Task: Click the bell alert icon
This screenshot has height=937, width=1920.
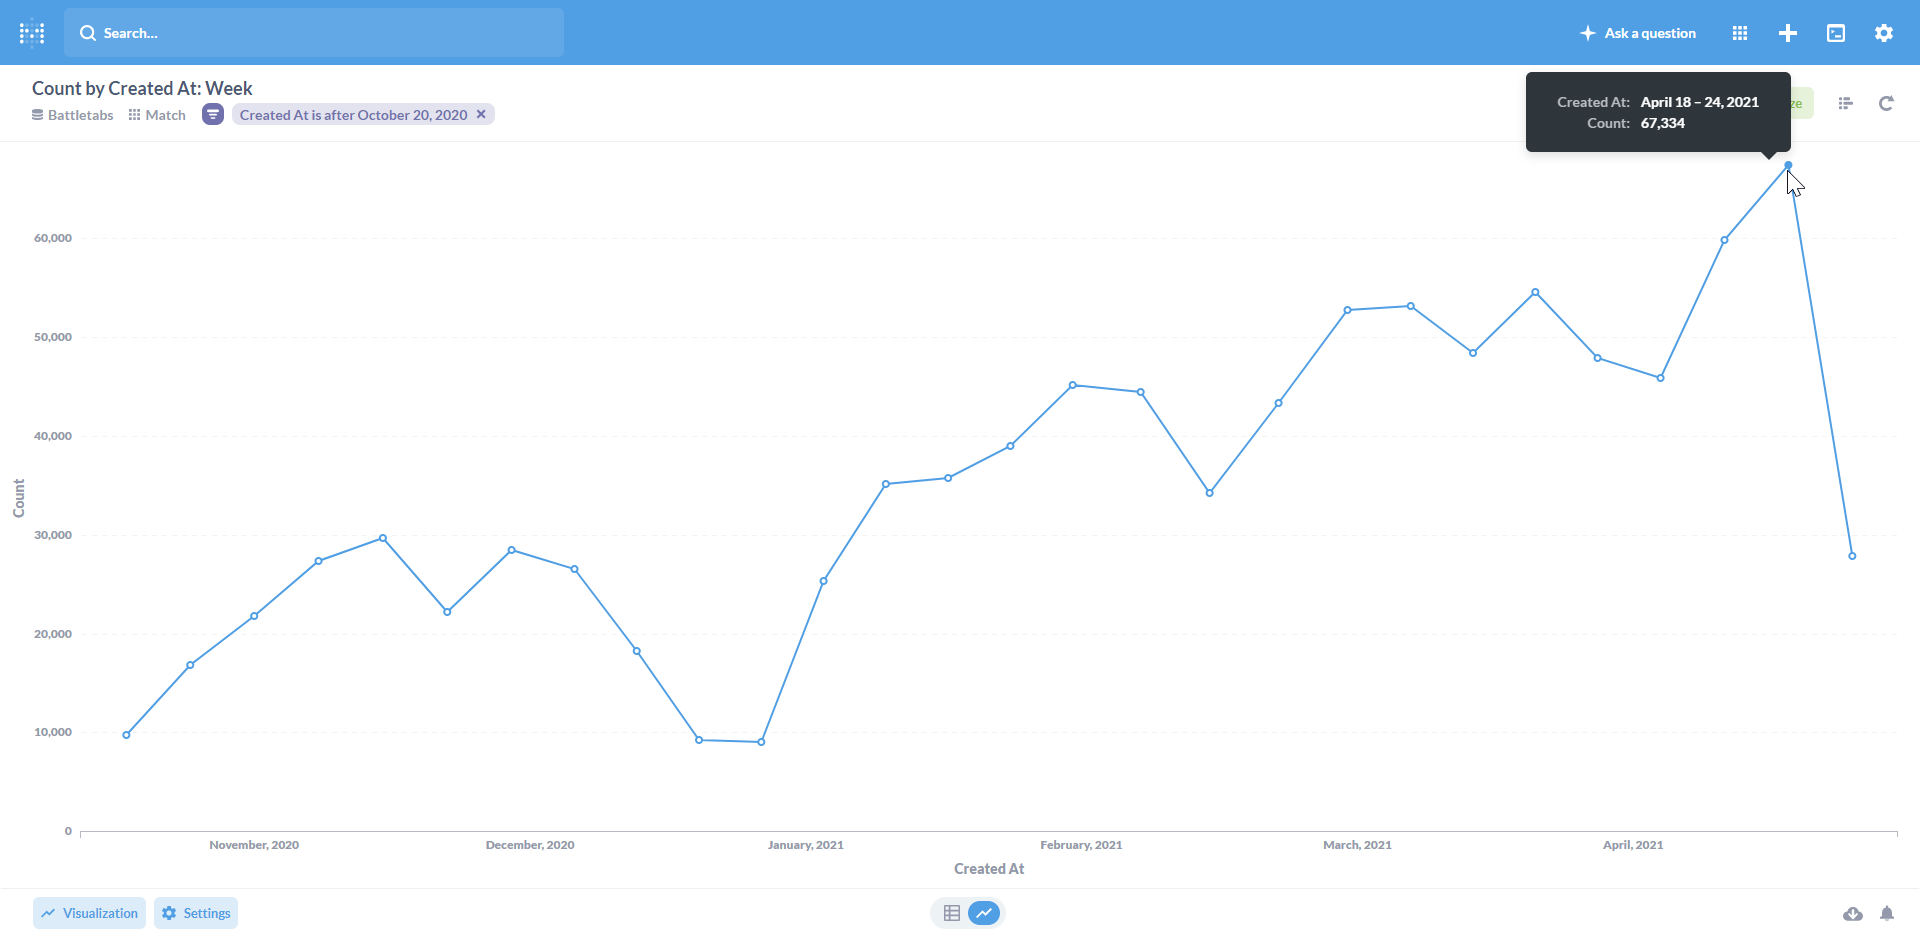Action: (1887, 913)
